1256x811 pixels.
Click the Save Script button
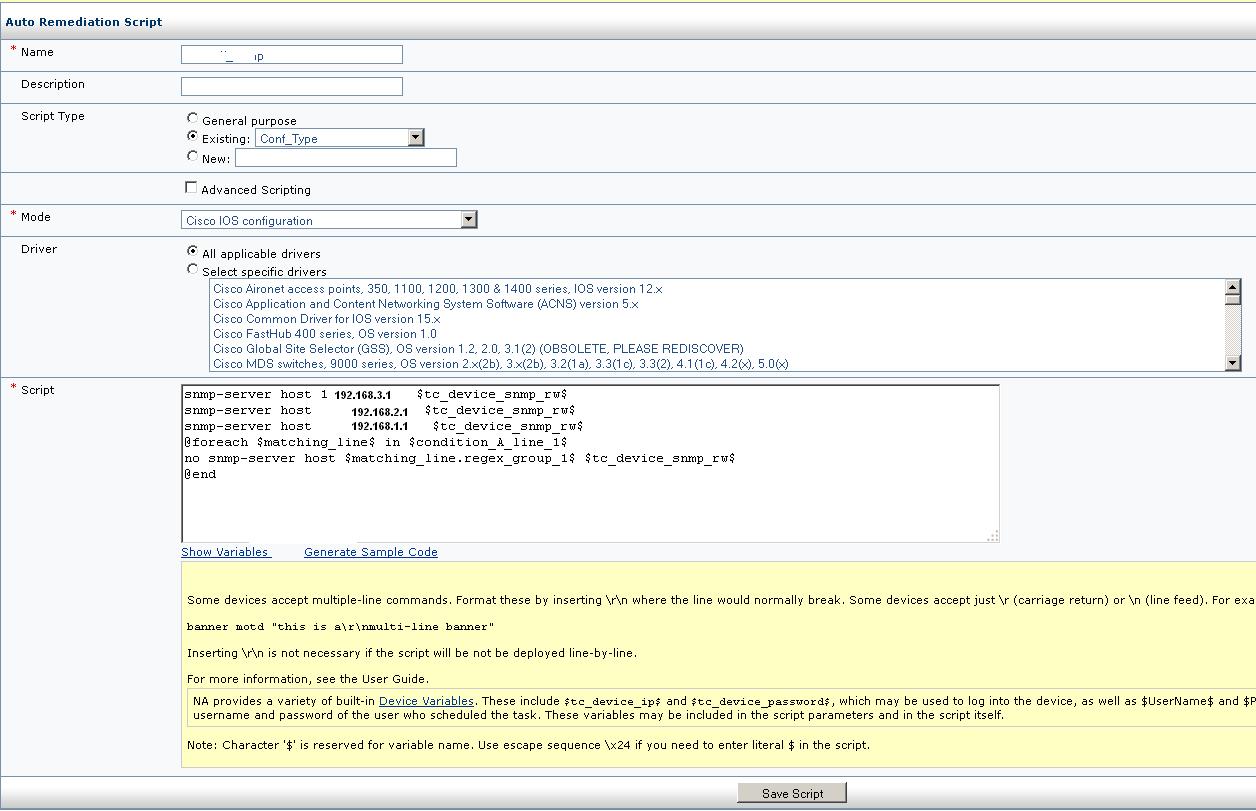click(x=792, y=793)
